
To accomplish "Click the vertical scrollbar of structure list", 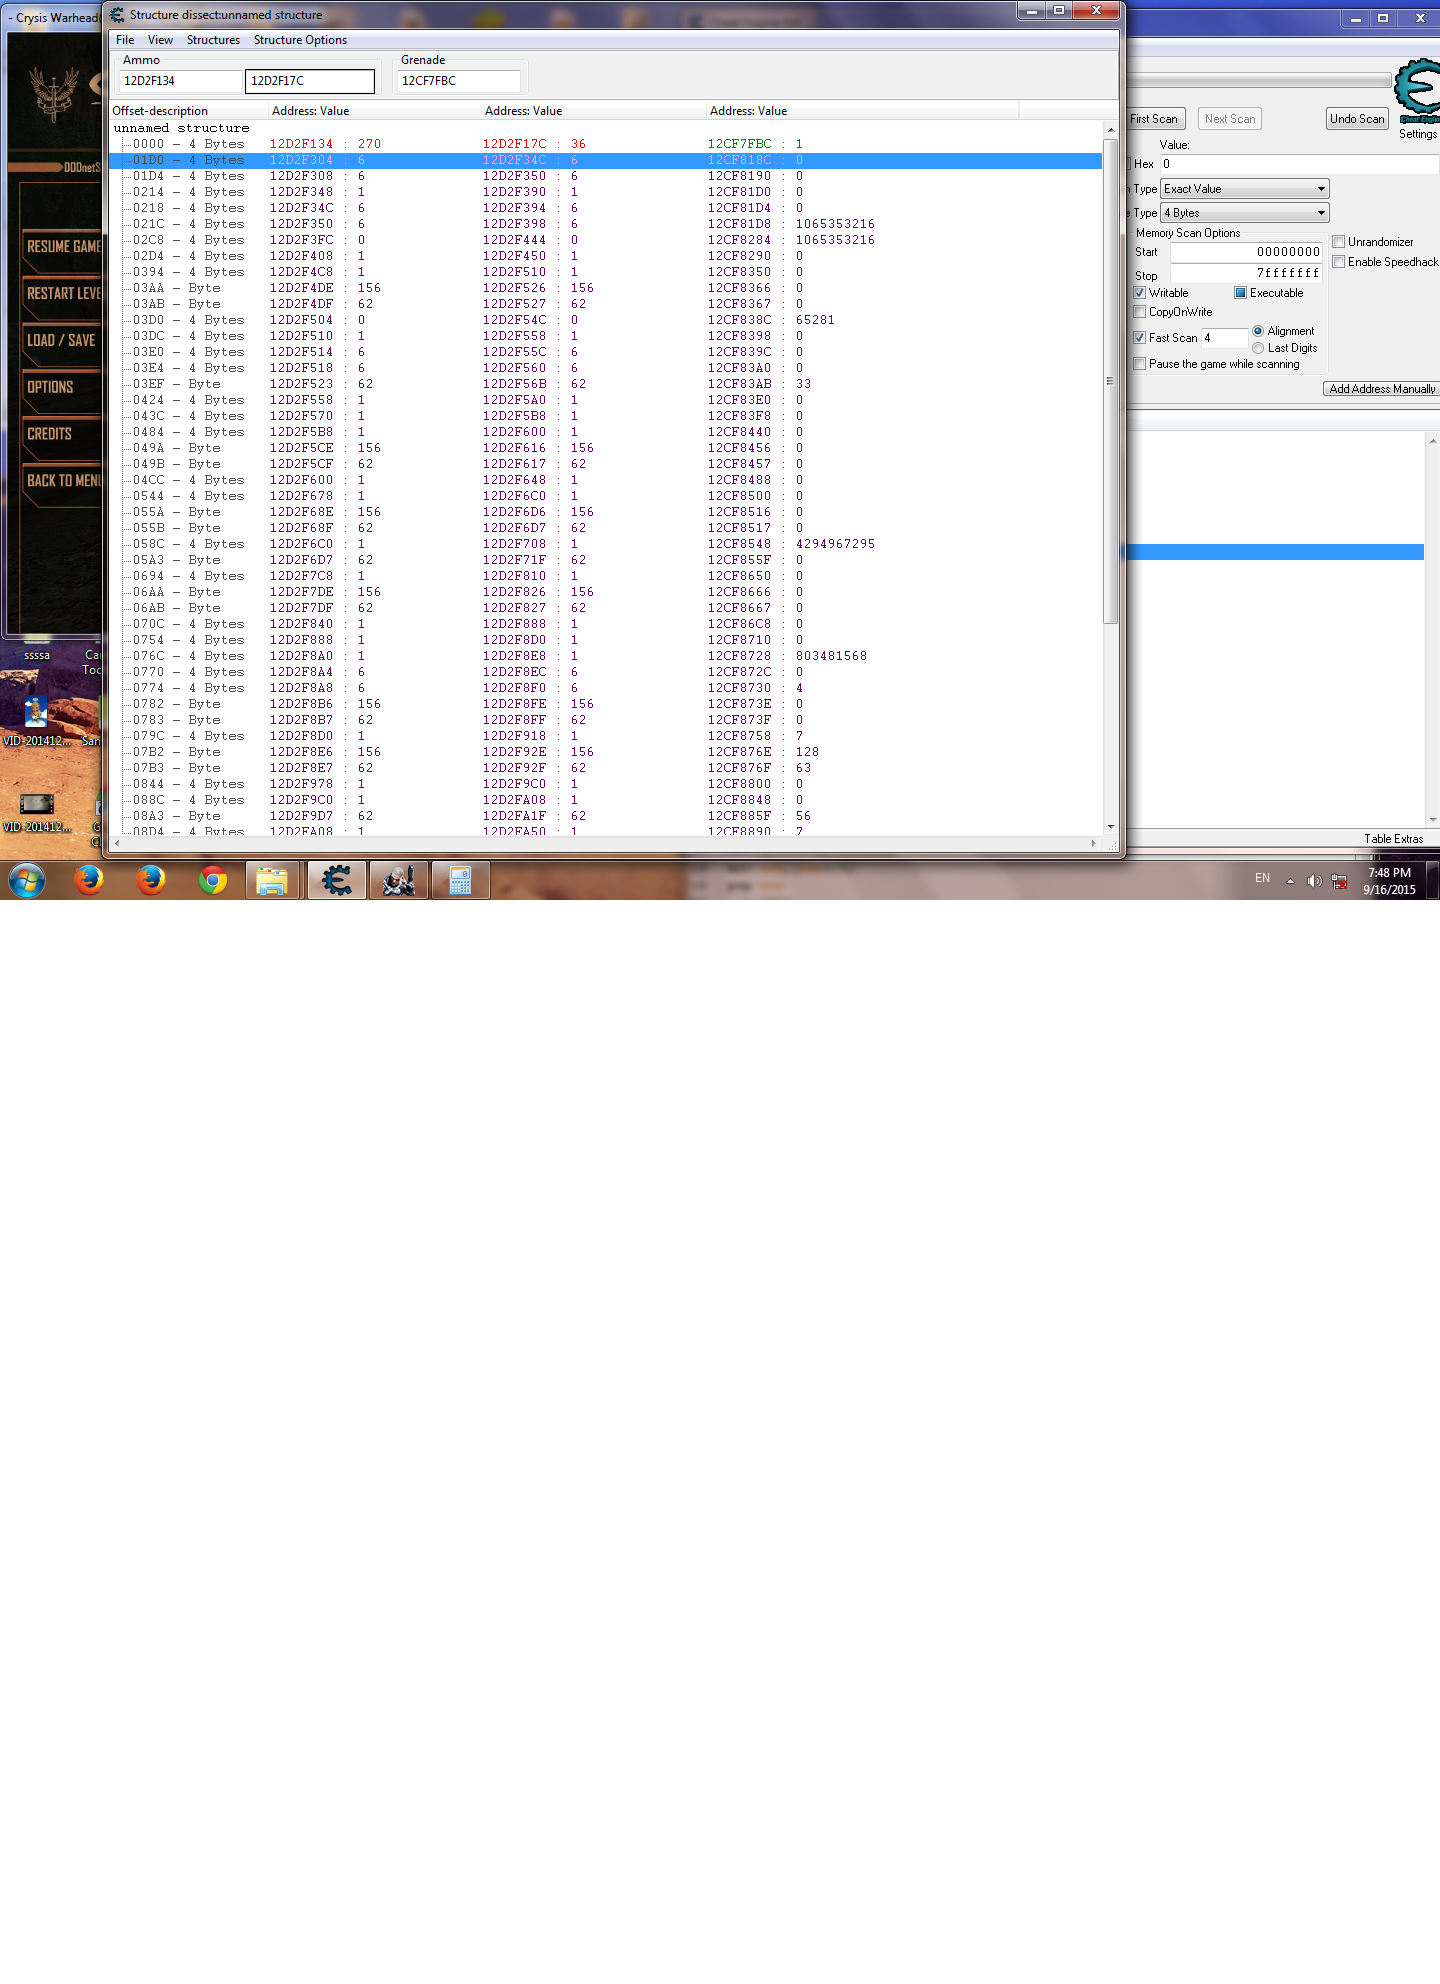I will (x=1110, y=381).
